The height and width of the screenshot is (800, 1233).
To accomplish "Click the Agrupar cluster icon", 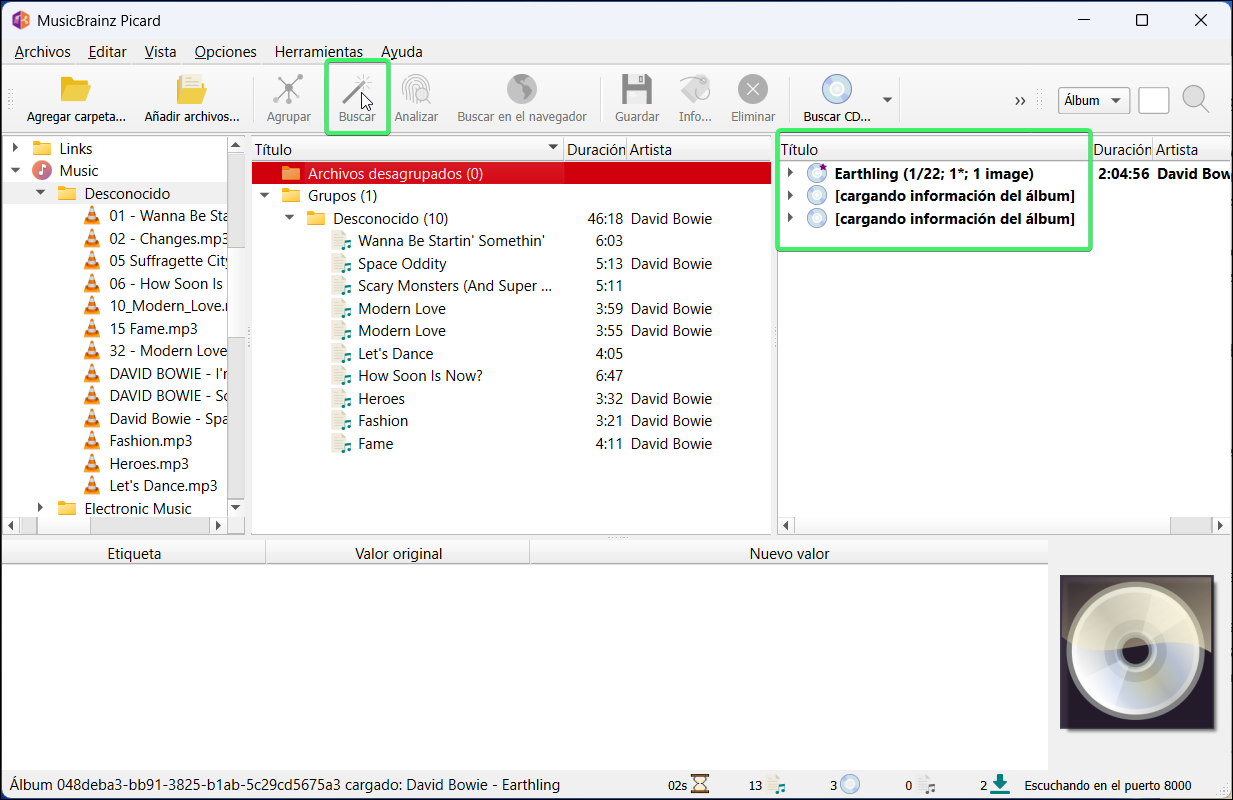I will point(288,89).
